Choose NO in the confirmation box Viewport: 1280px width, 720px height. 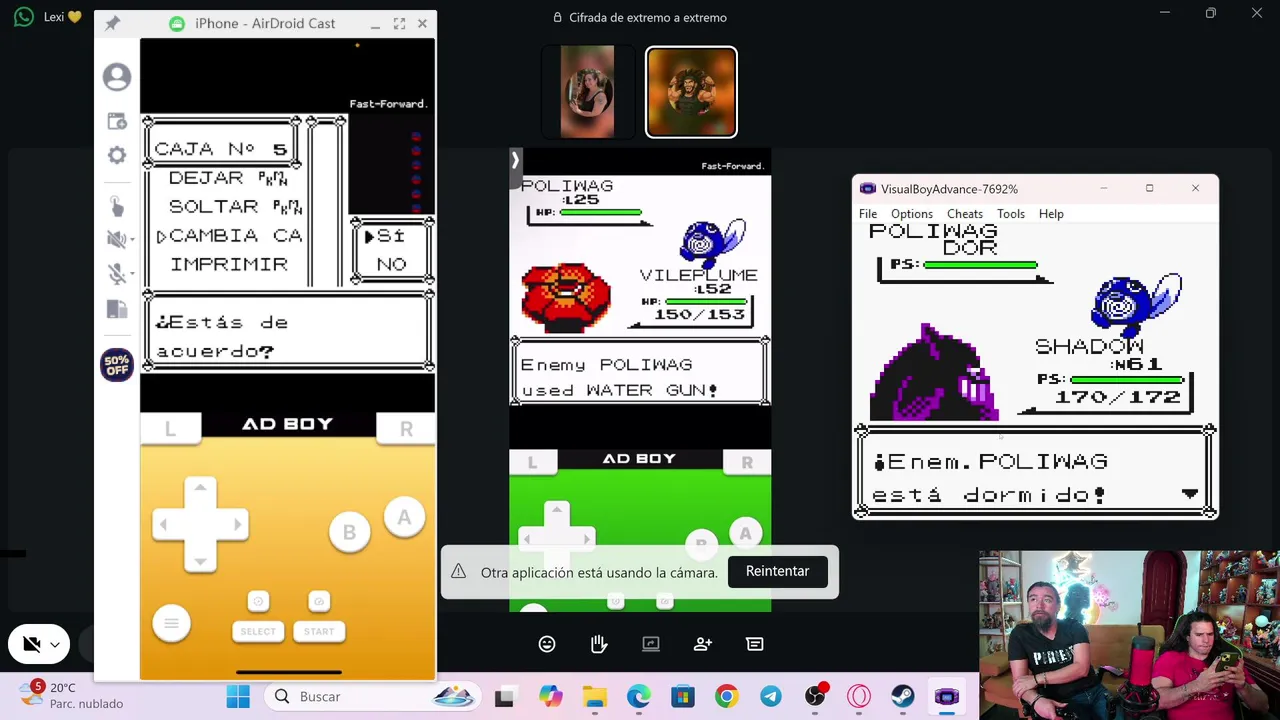point(391,265)
